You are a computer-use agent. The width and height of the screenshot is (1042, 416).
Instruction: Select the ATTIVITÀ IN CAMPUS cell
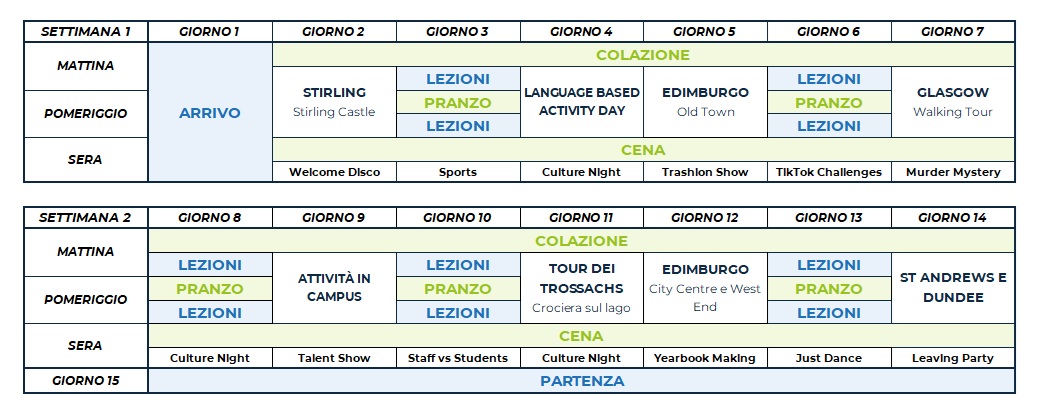click(334, 288)
